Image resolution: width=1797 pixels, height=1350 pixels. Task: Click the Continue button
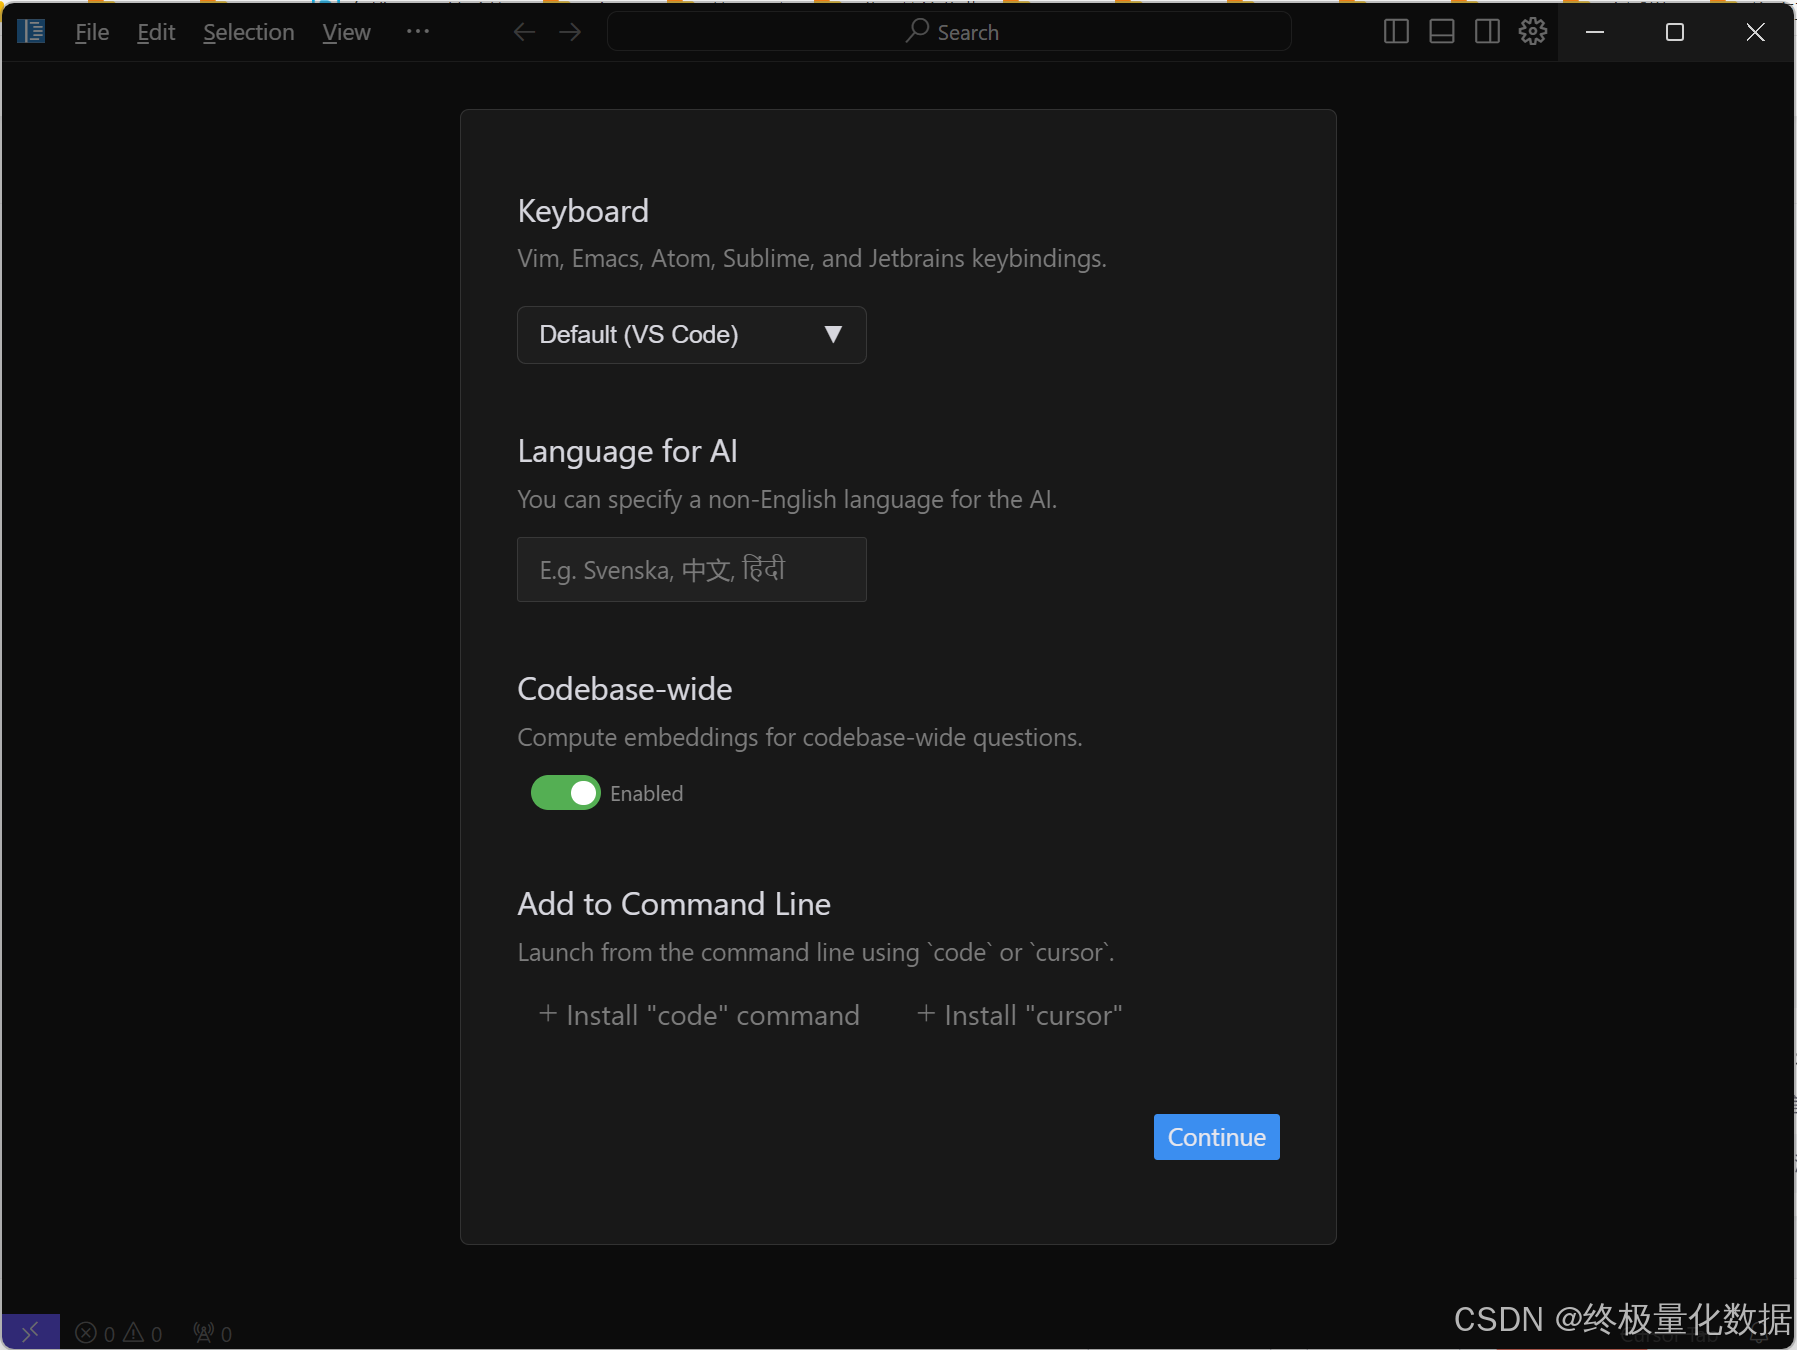pos(1216,1137)
